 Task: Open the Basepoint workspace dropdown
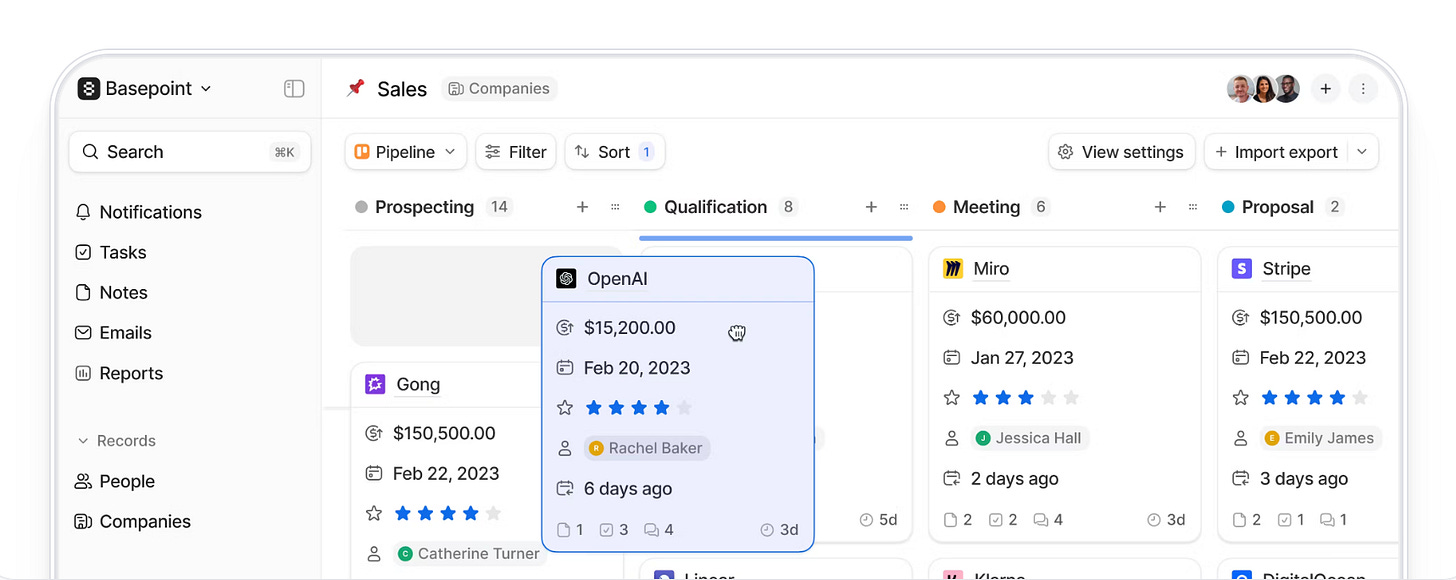click(x=145, y=88)
